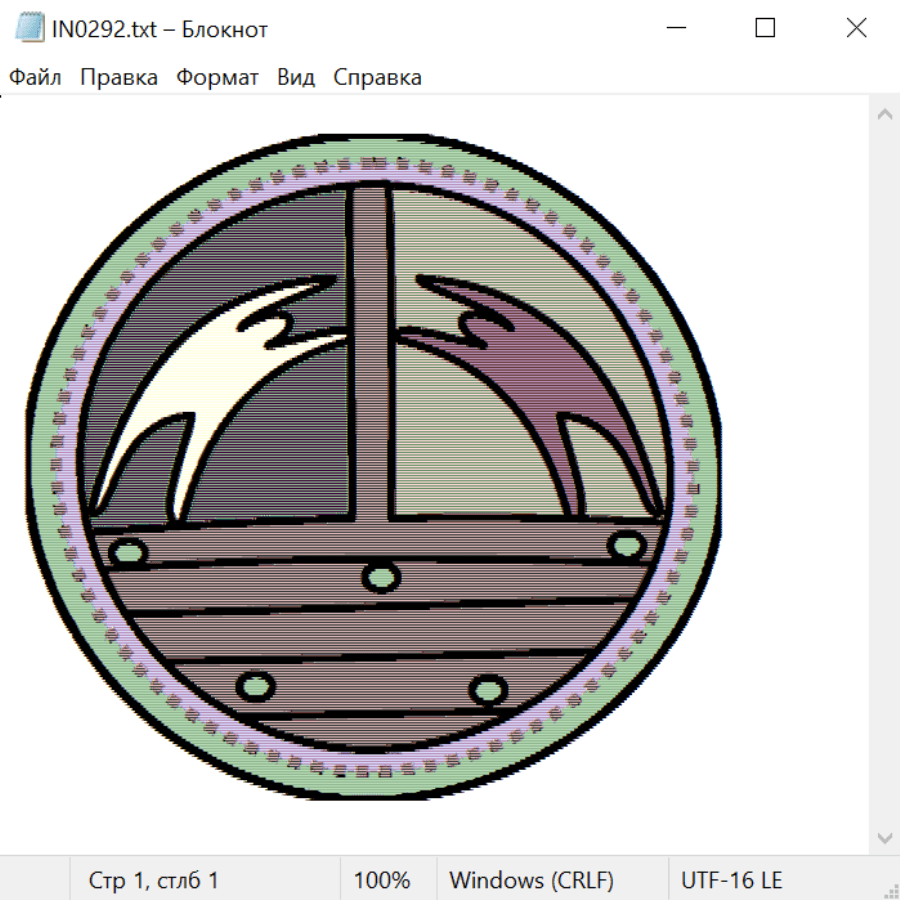
Task: Open the Формат menu
Action: pyautogui.click(x=217, y=78)
